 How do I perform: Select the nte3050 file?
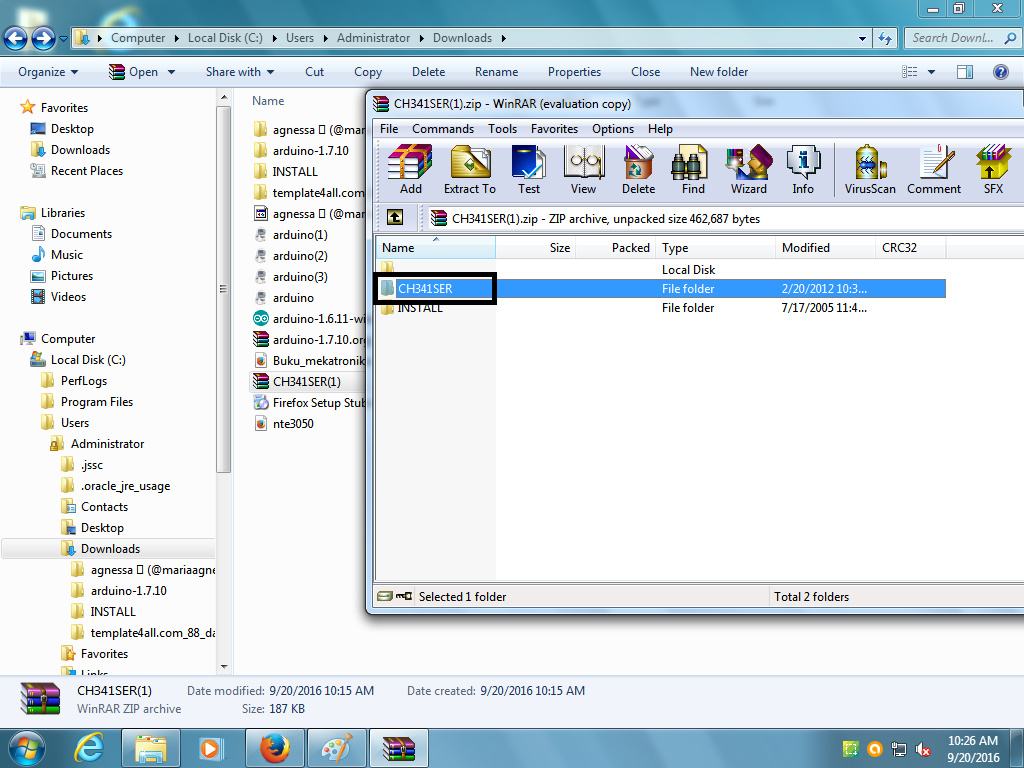pos(293,424)
